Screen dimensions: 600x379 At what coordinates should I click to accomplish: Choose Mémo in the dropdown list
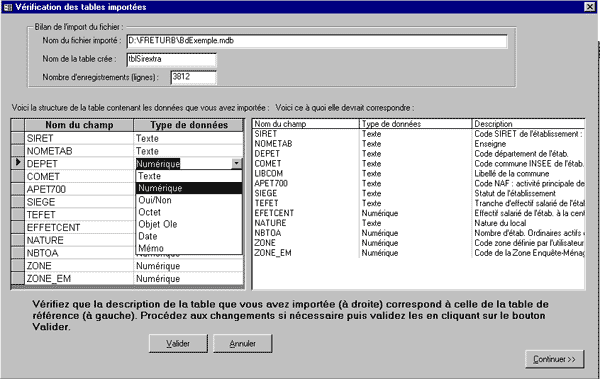click(x=189, y=248)
